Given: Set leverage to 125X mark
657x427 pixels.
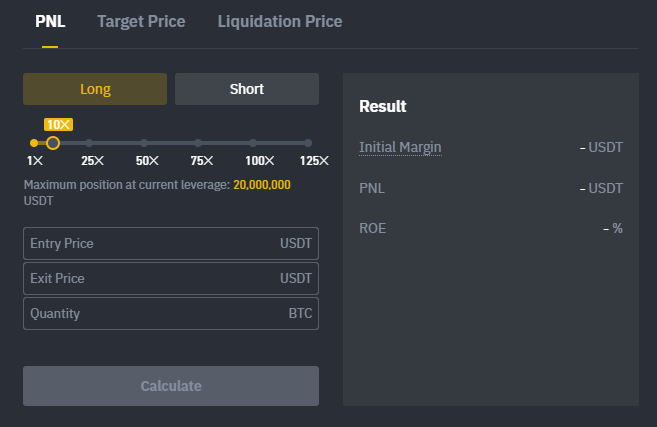Looking at the screenshot, I should coord(309,143).
